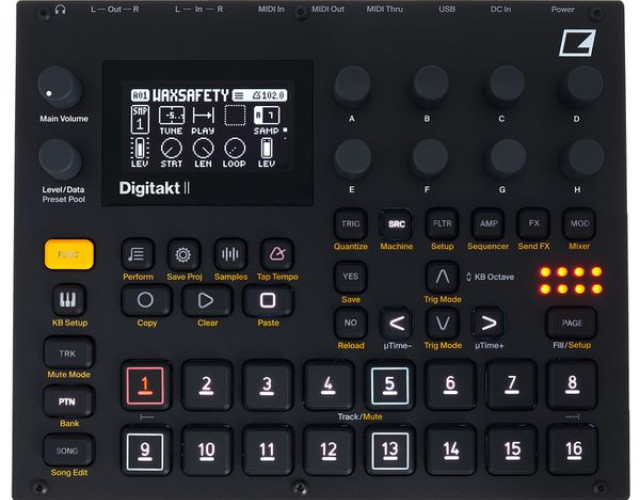Click the PAGE button
The height and width of the screenshot is (500, 640).
point(571,323)
